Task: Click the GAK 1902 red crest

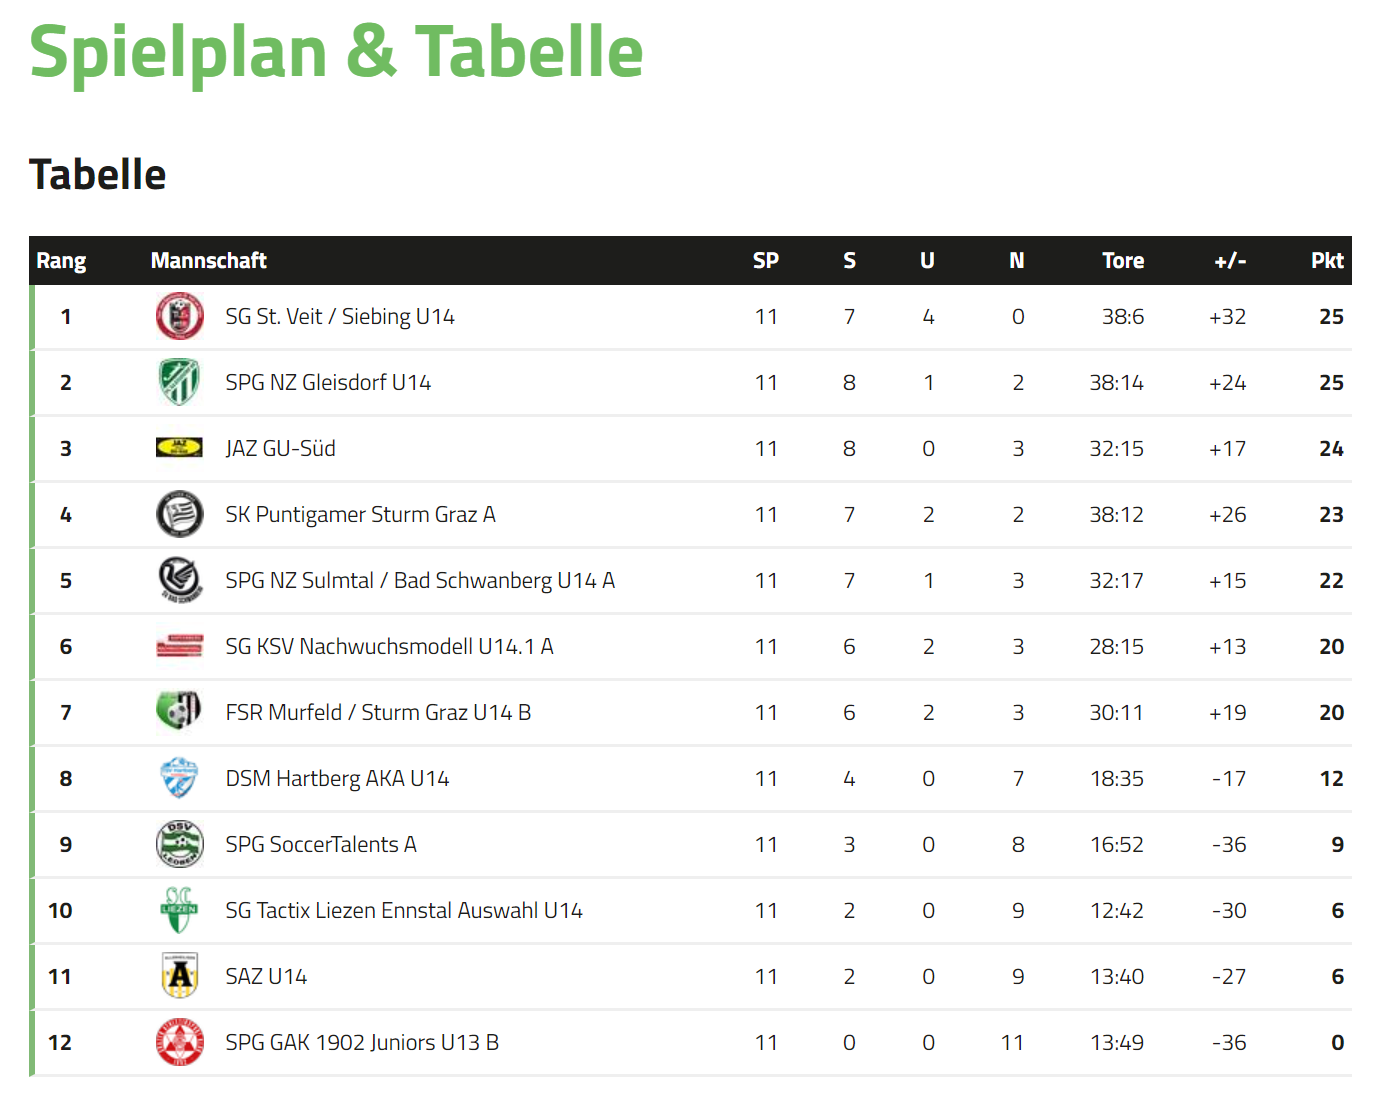Action: point(180,1042)
